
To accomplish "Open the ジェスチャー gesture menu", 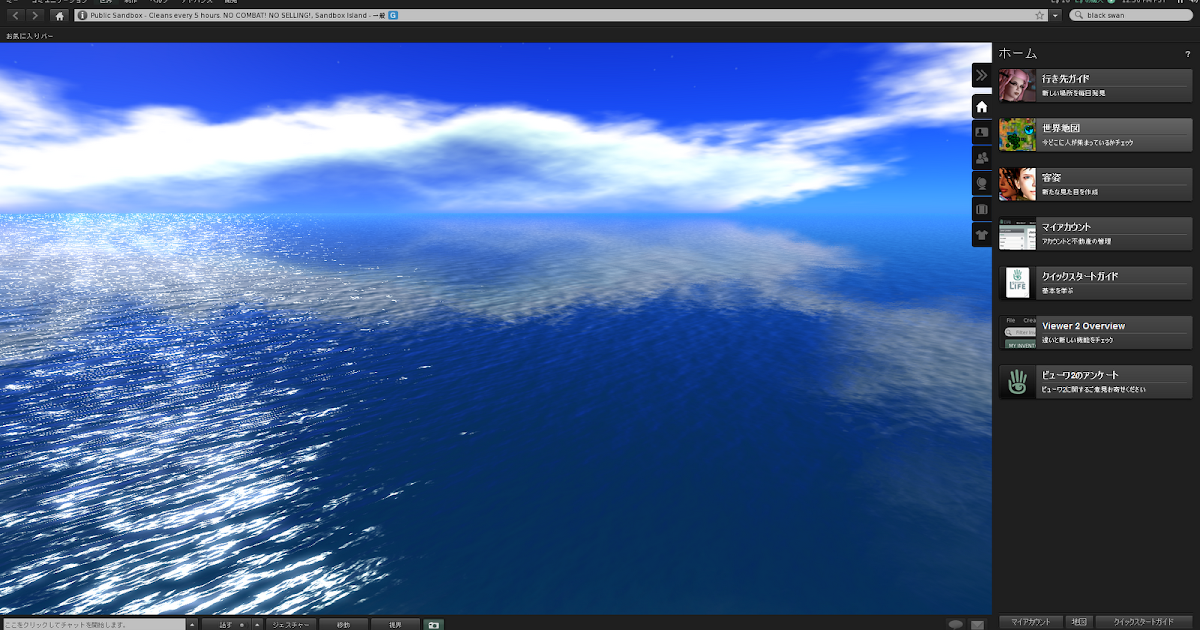I will click(x=292, y=624).
